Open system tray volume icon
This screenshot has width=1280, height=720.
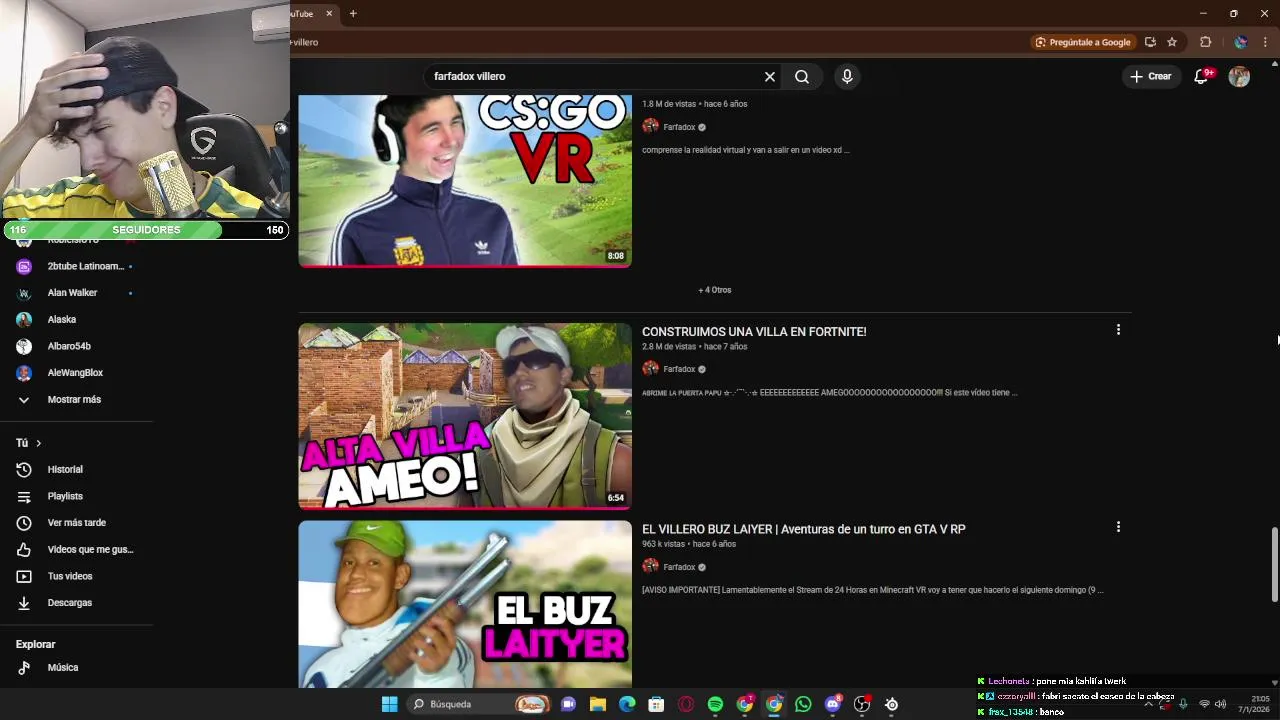pyautogui.click(x=1220, y=704)
